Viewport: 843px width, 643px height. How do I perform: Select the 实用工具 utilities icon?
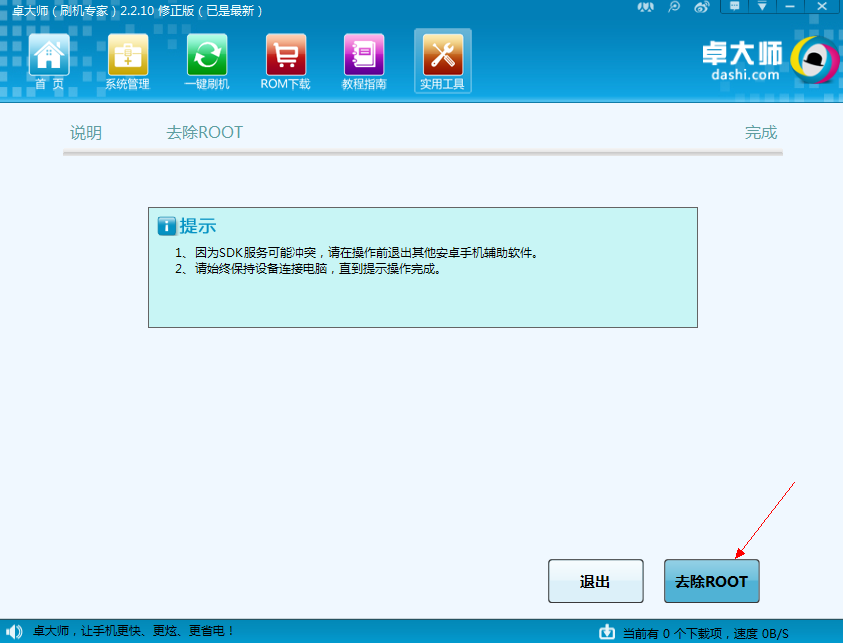click(442, 61)
